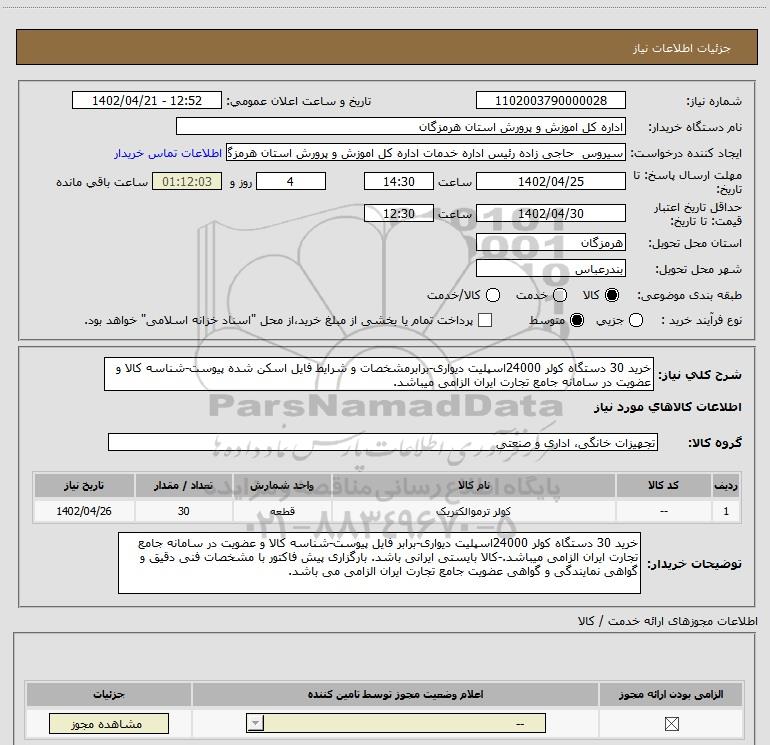
Task: Click the نام کالا column header
Action: tap(473, 485)
